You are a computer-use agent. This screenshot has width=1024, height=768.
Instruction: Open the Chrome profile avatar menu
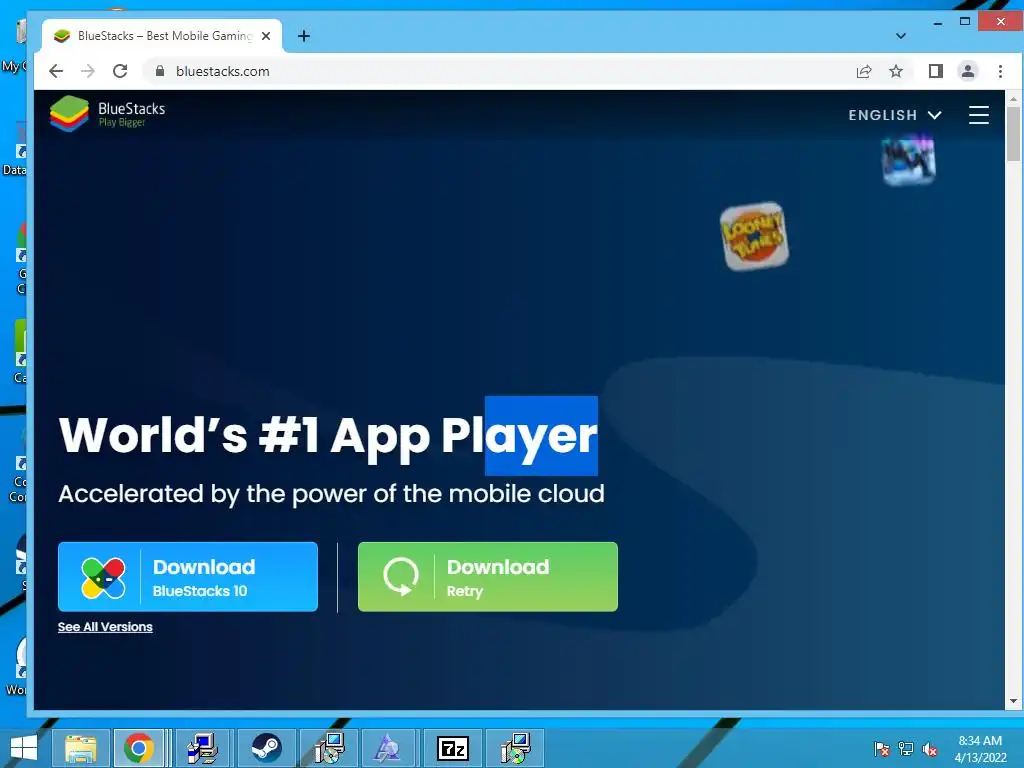tap(968, 71)
